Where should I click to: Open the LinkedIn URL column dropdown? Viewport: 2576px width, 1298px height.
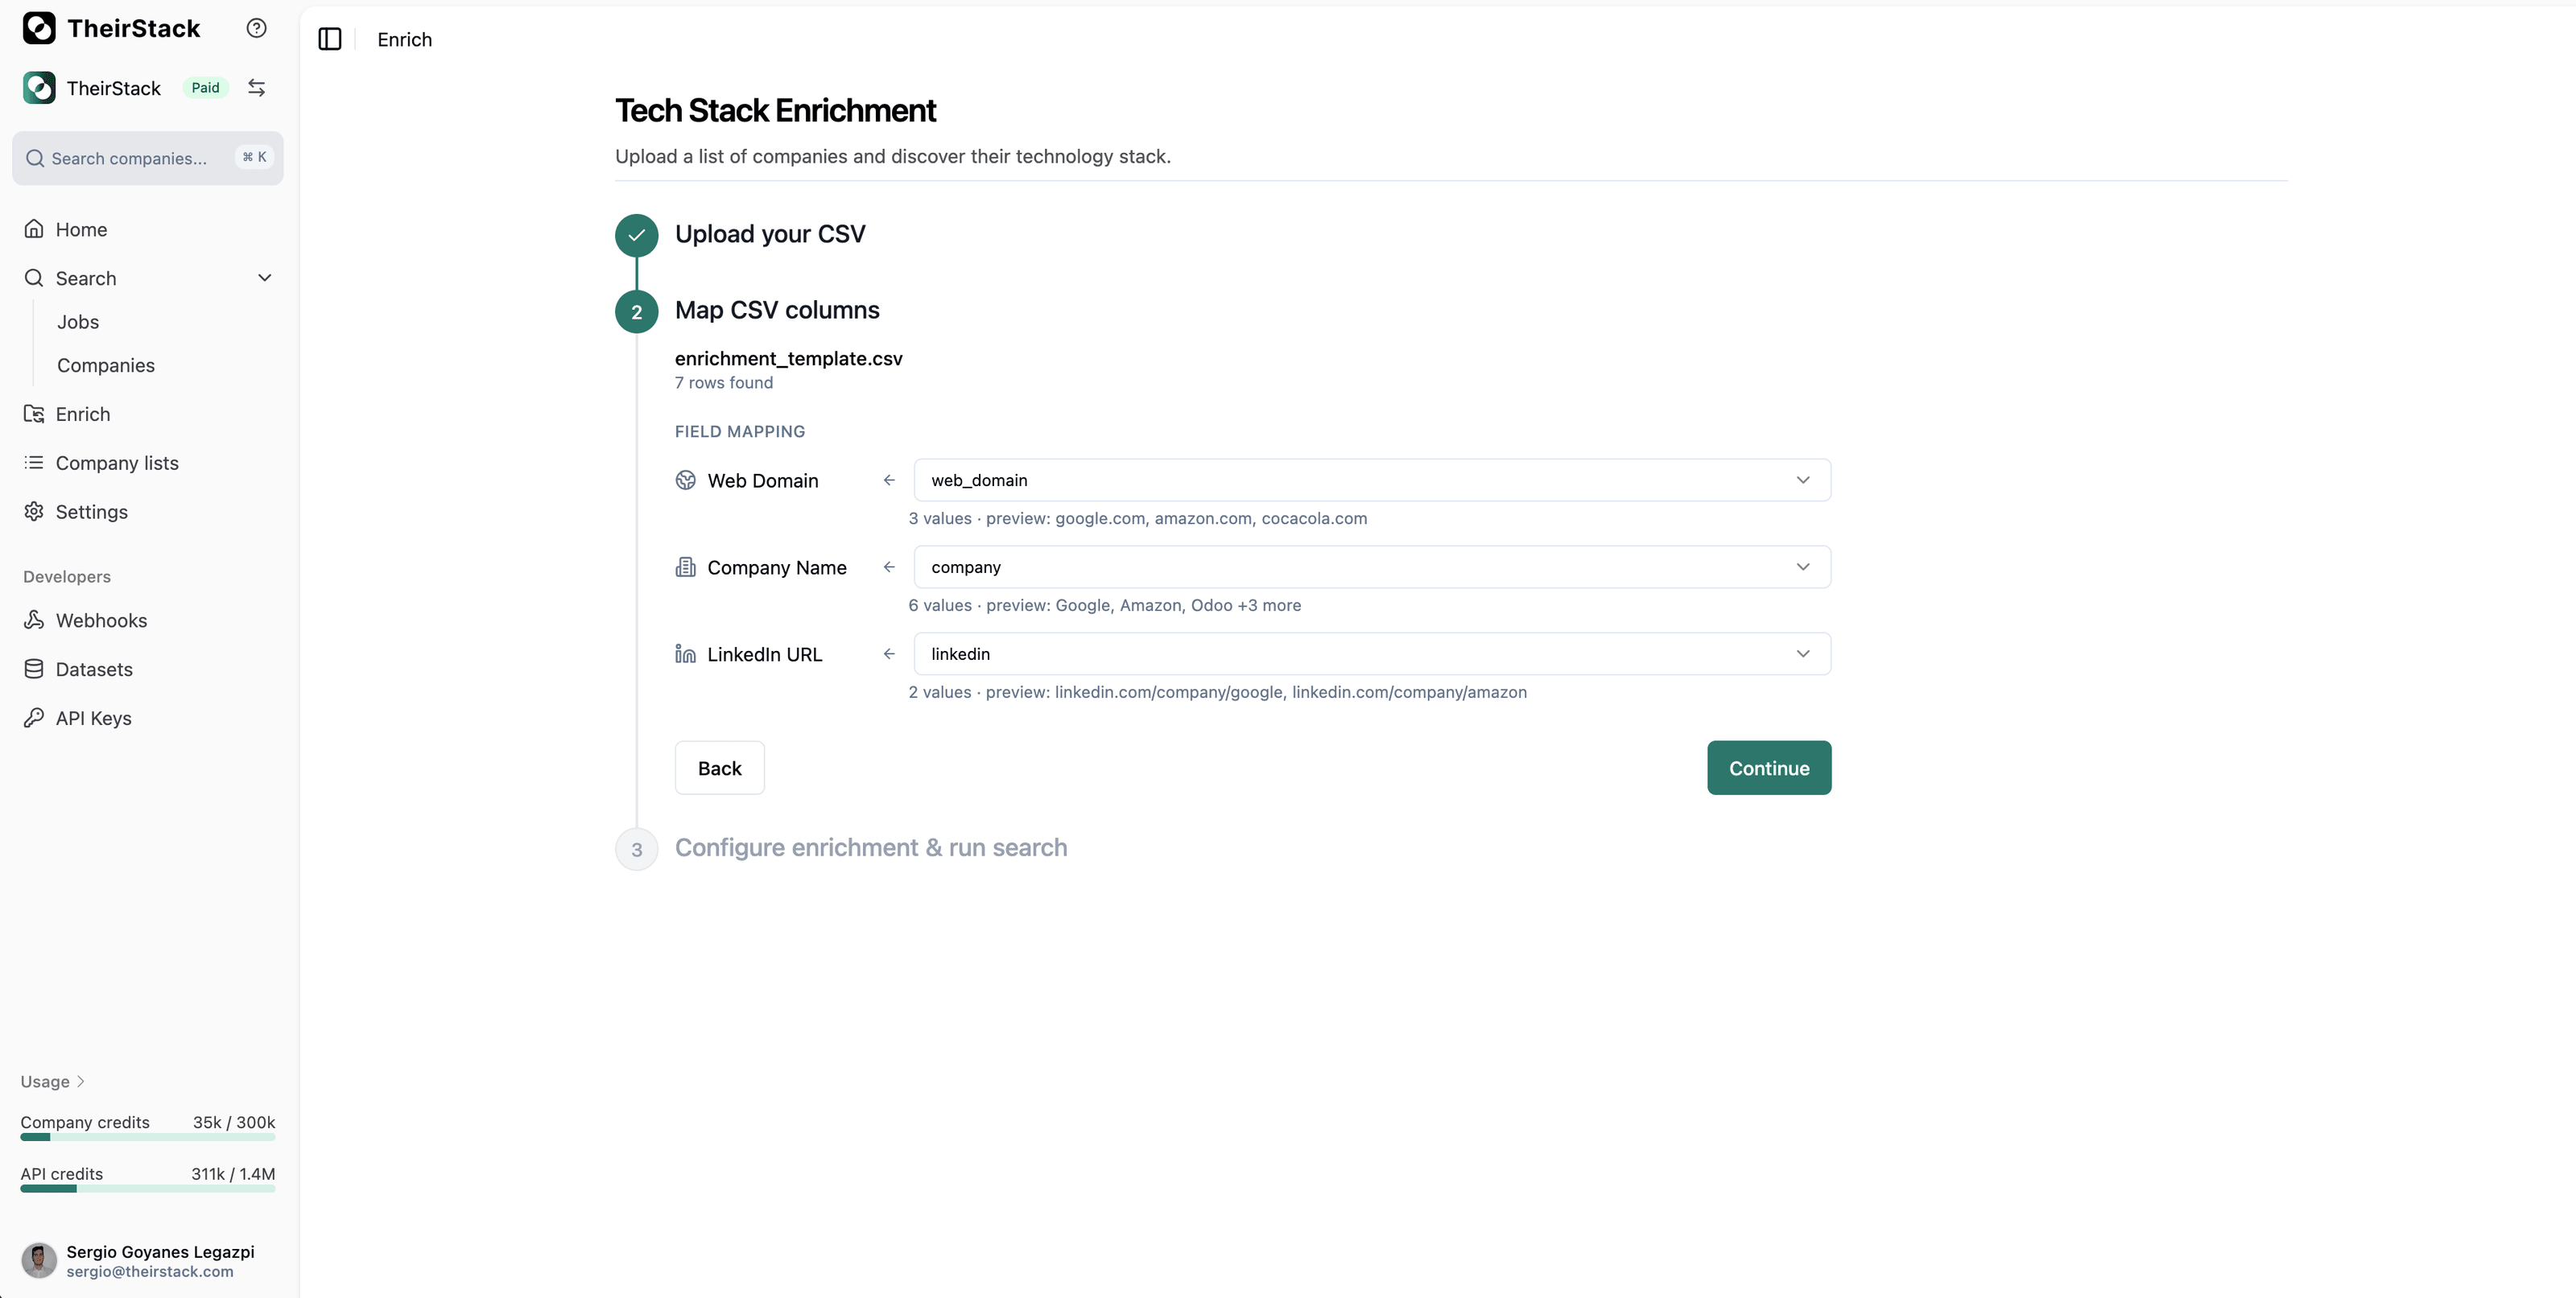click(1371, 654)
